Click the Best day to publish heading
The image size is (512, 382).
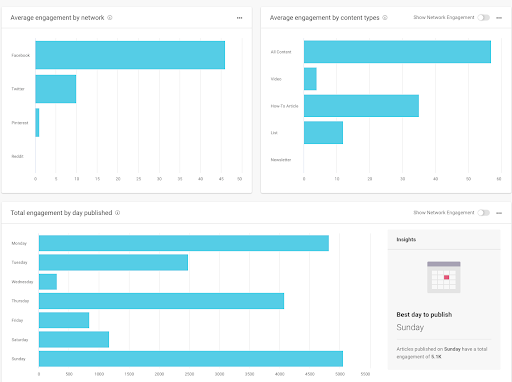[x=424, y=314]
